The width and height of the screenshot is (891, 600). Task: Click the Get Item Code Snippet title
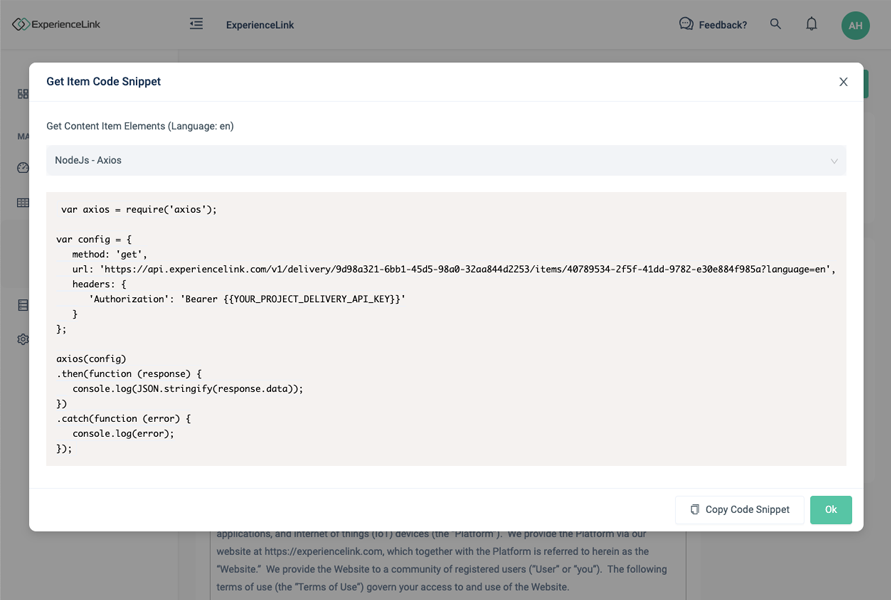pyautogui.click(x=103, y=82)
